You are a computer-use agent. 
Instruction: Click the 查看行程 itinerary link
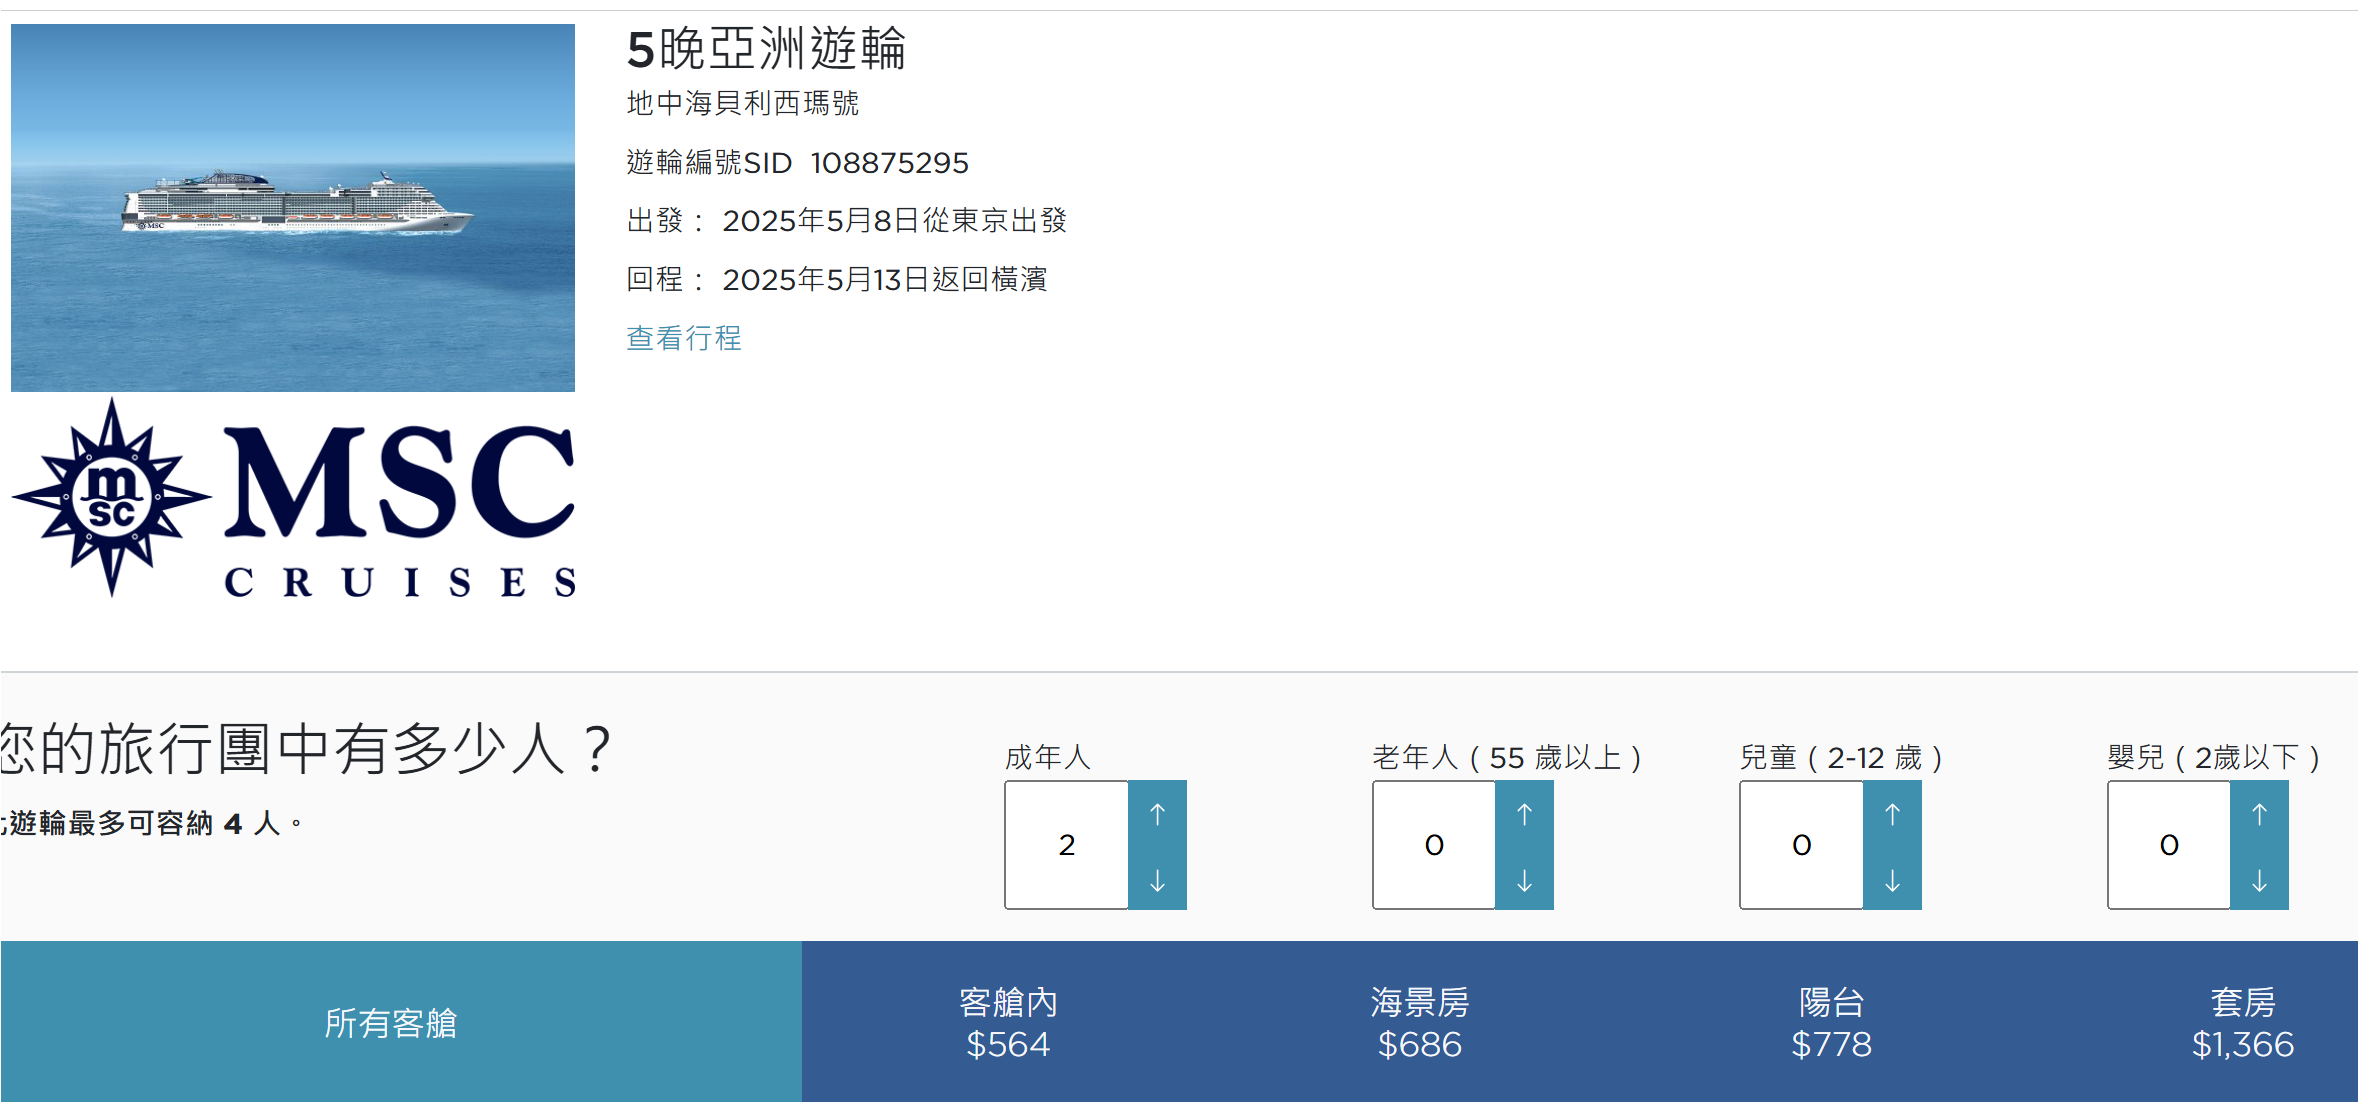tap(684, 338)
